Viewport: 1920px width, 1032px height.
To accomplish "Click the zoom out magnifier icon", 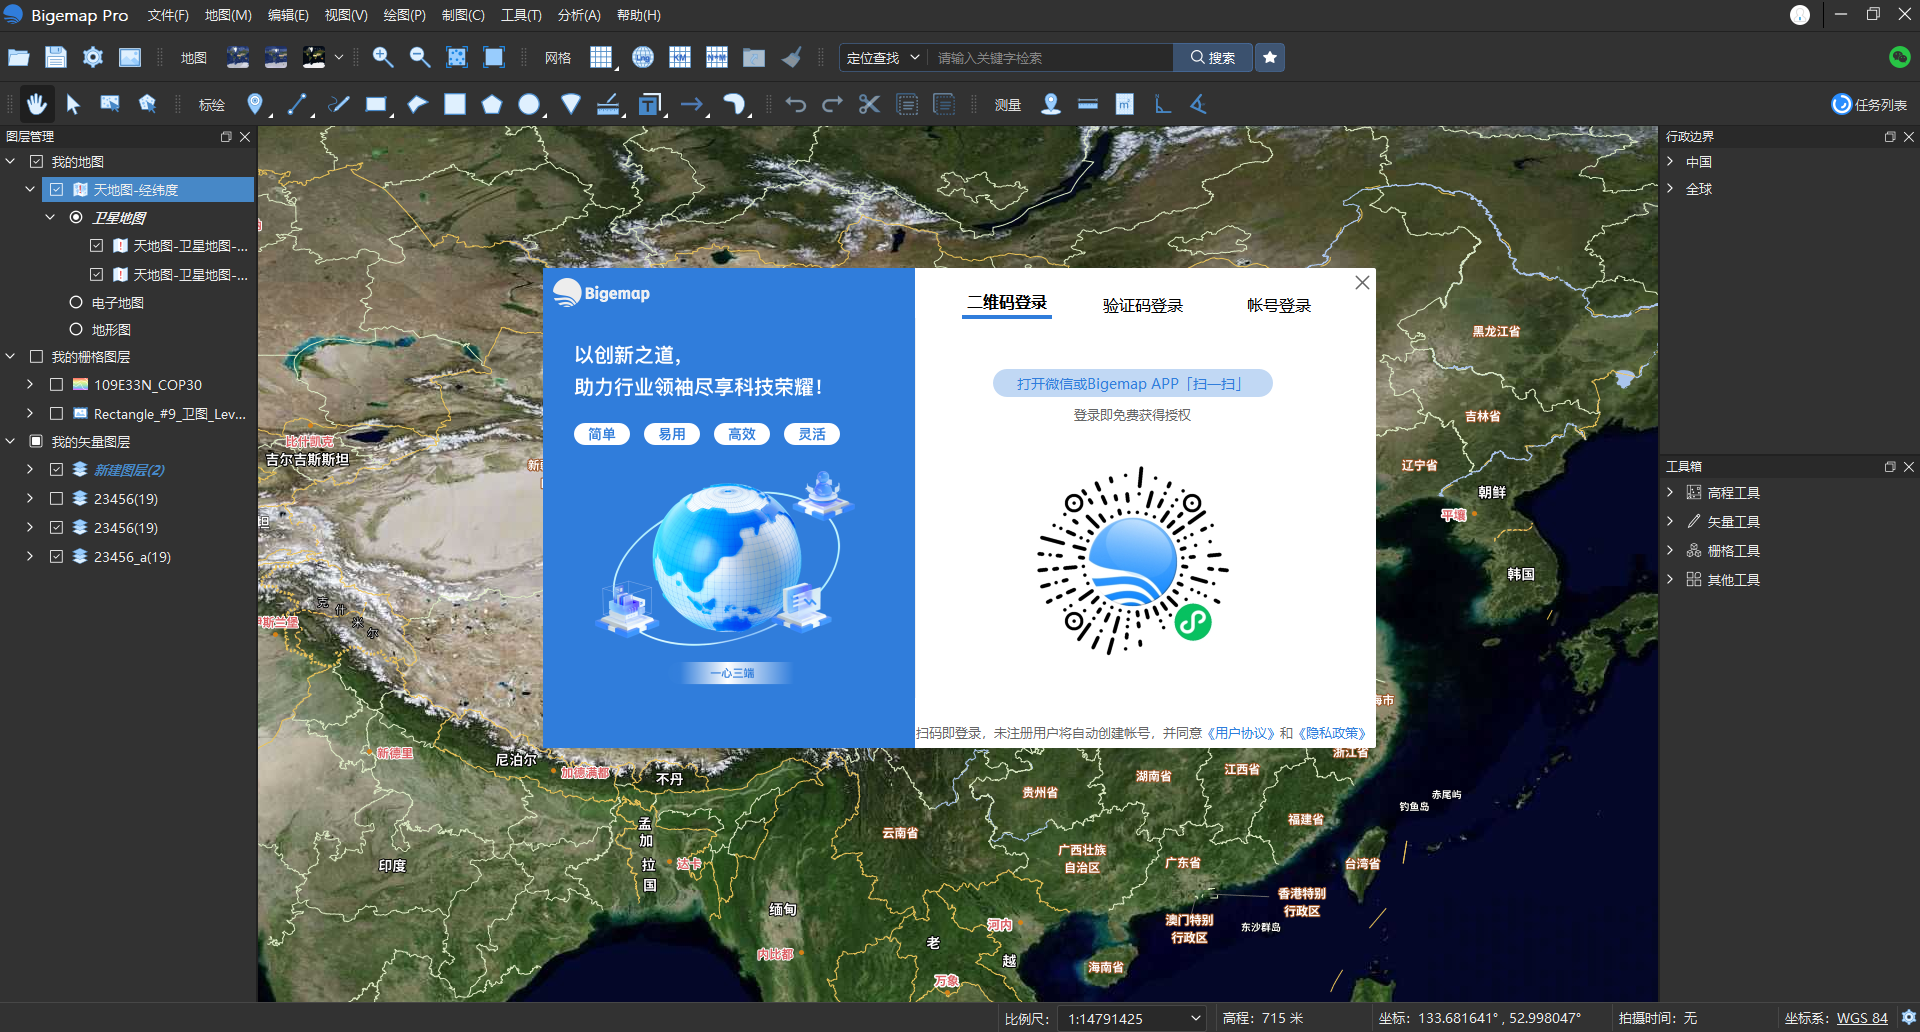I will pyautogui.click(x=420, y=58).
